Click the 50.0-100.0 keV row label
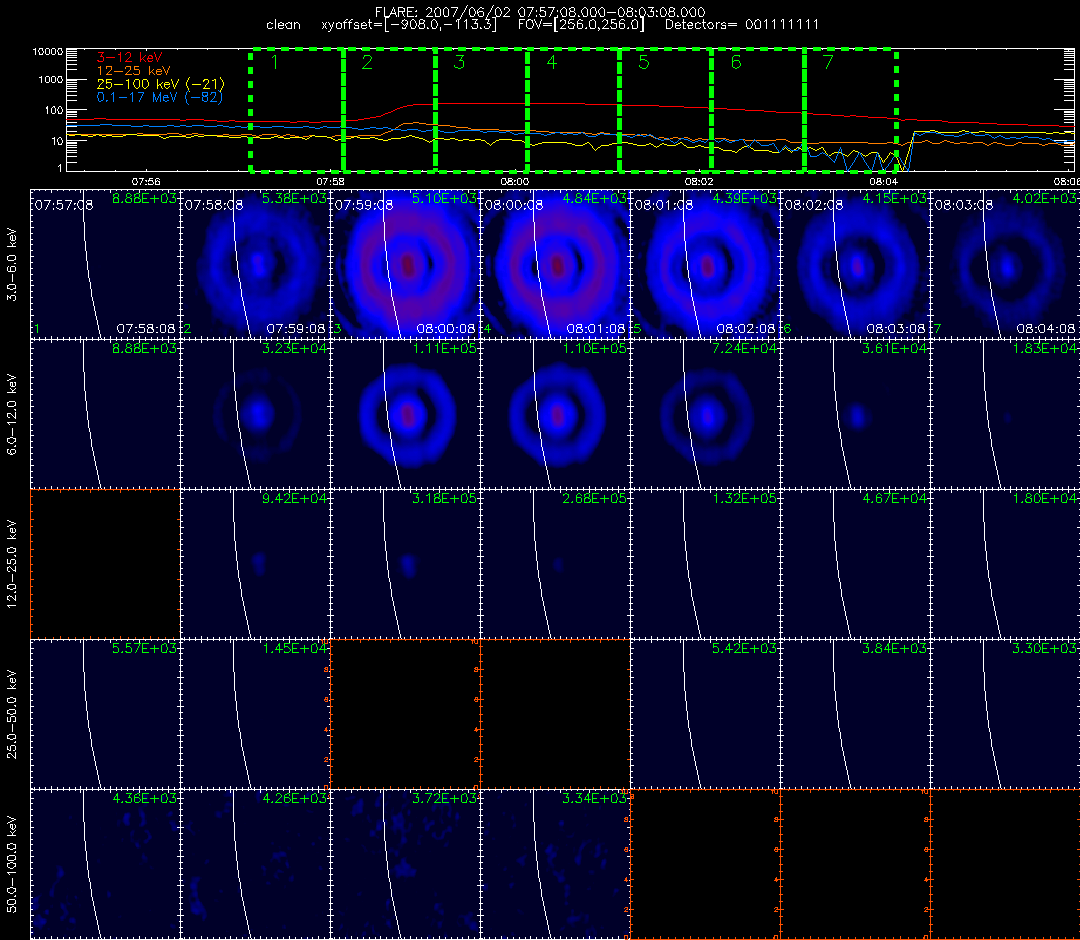Screen dimensions: 1080x940 [12, 864]
